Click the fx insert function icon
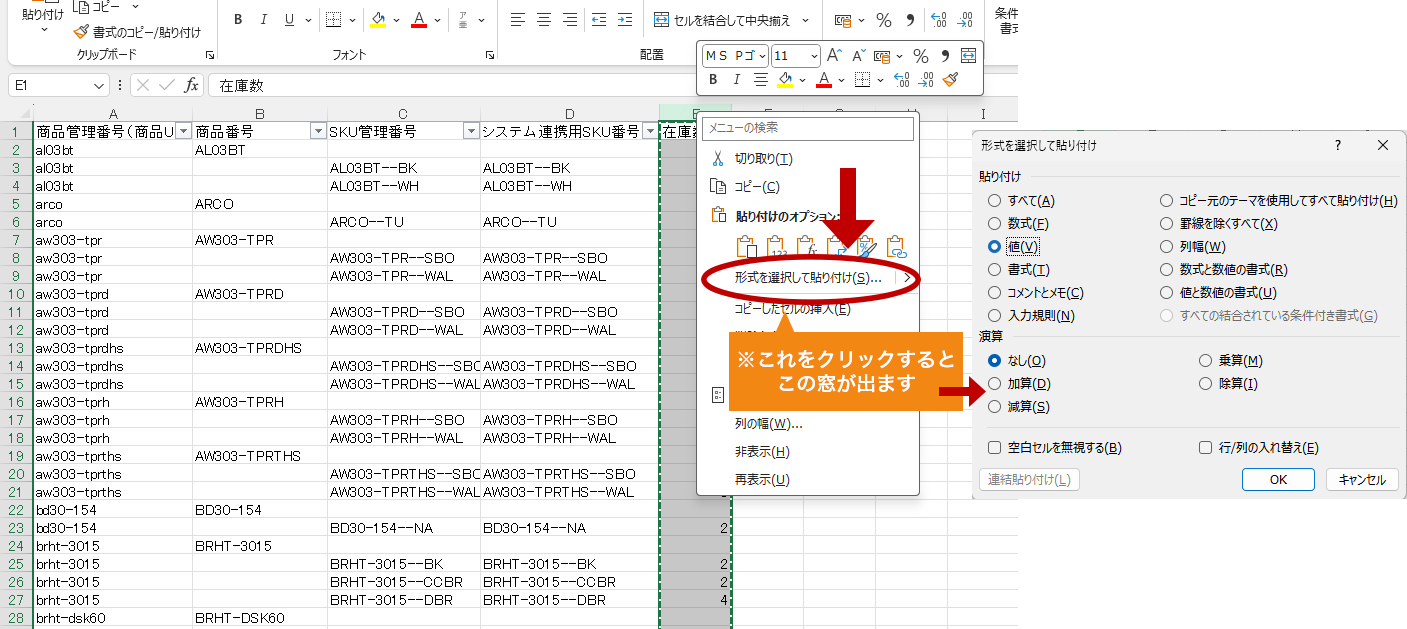Viewport: 1407px width, 629px height. 192,86
